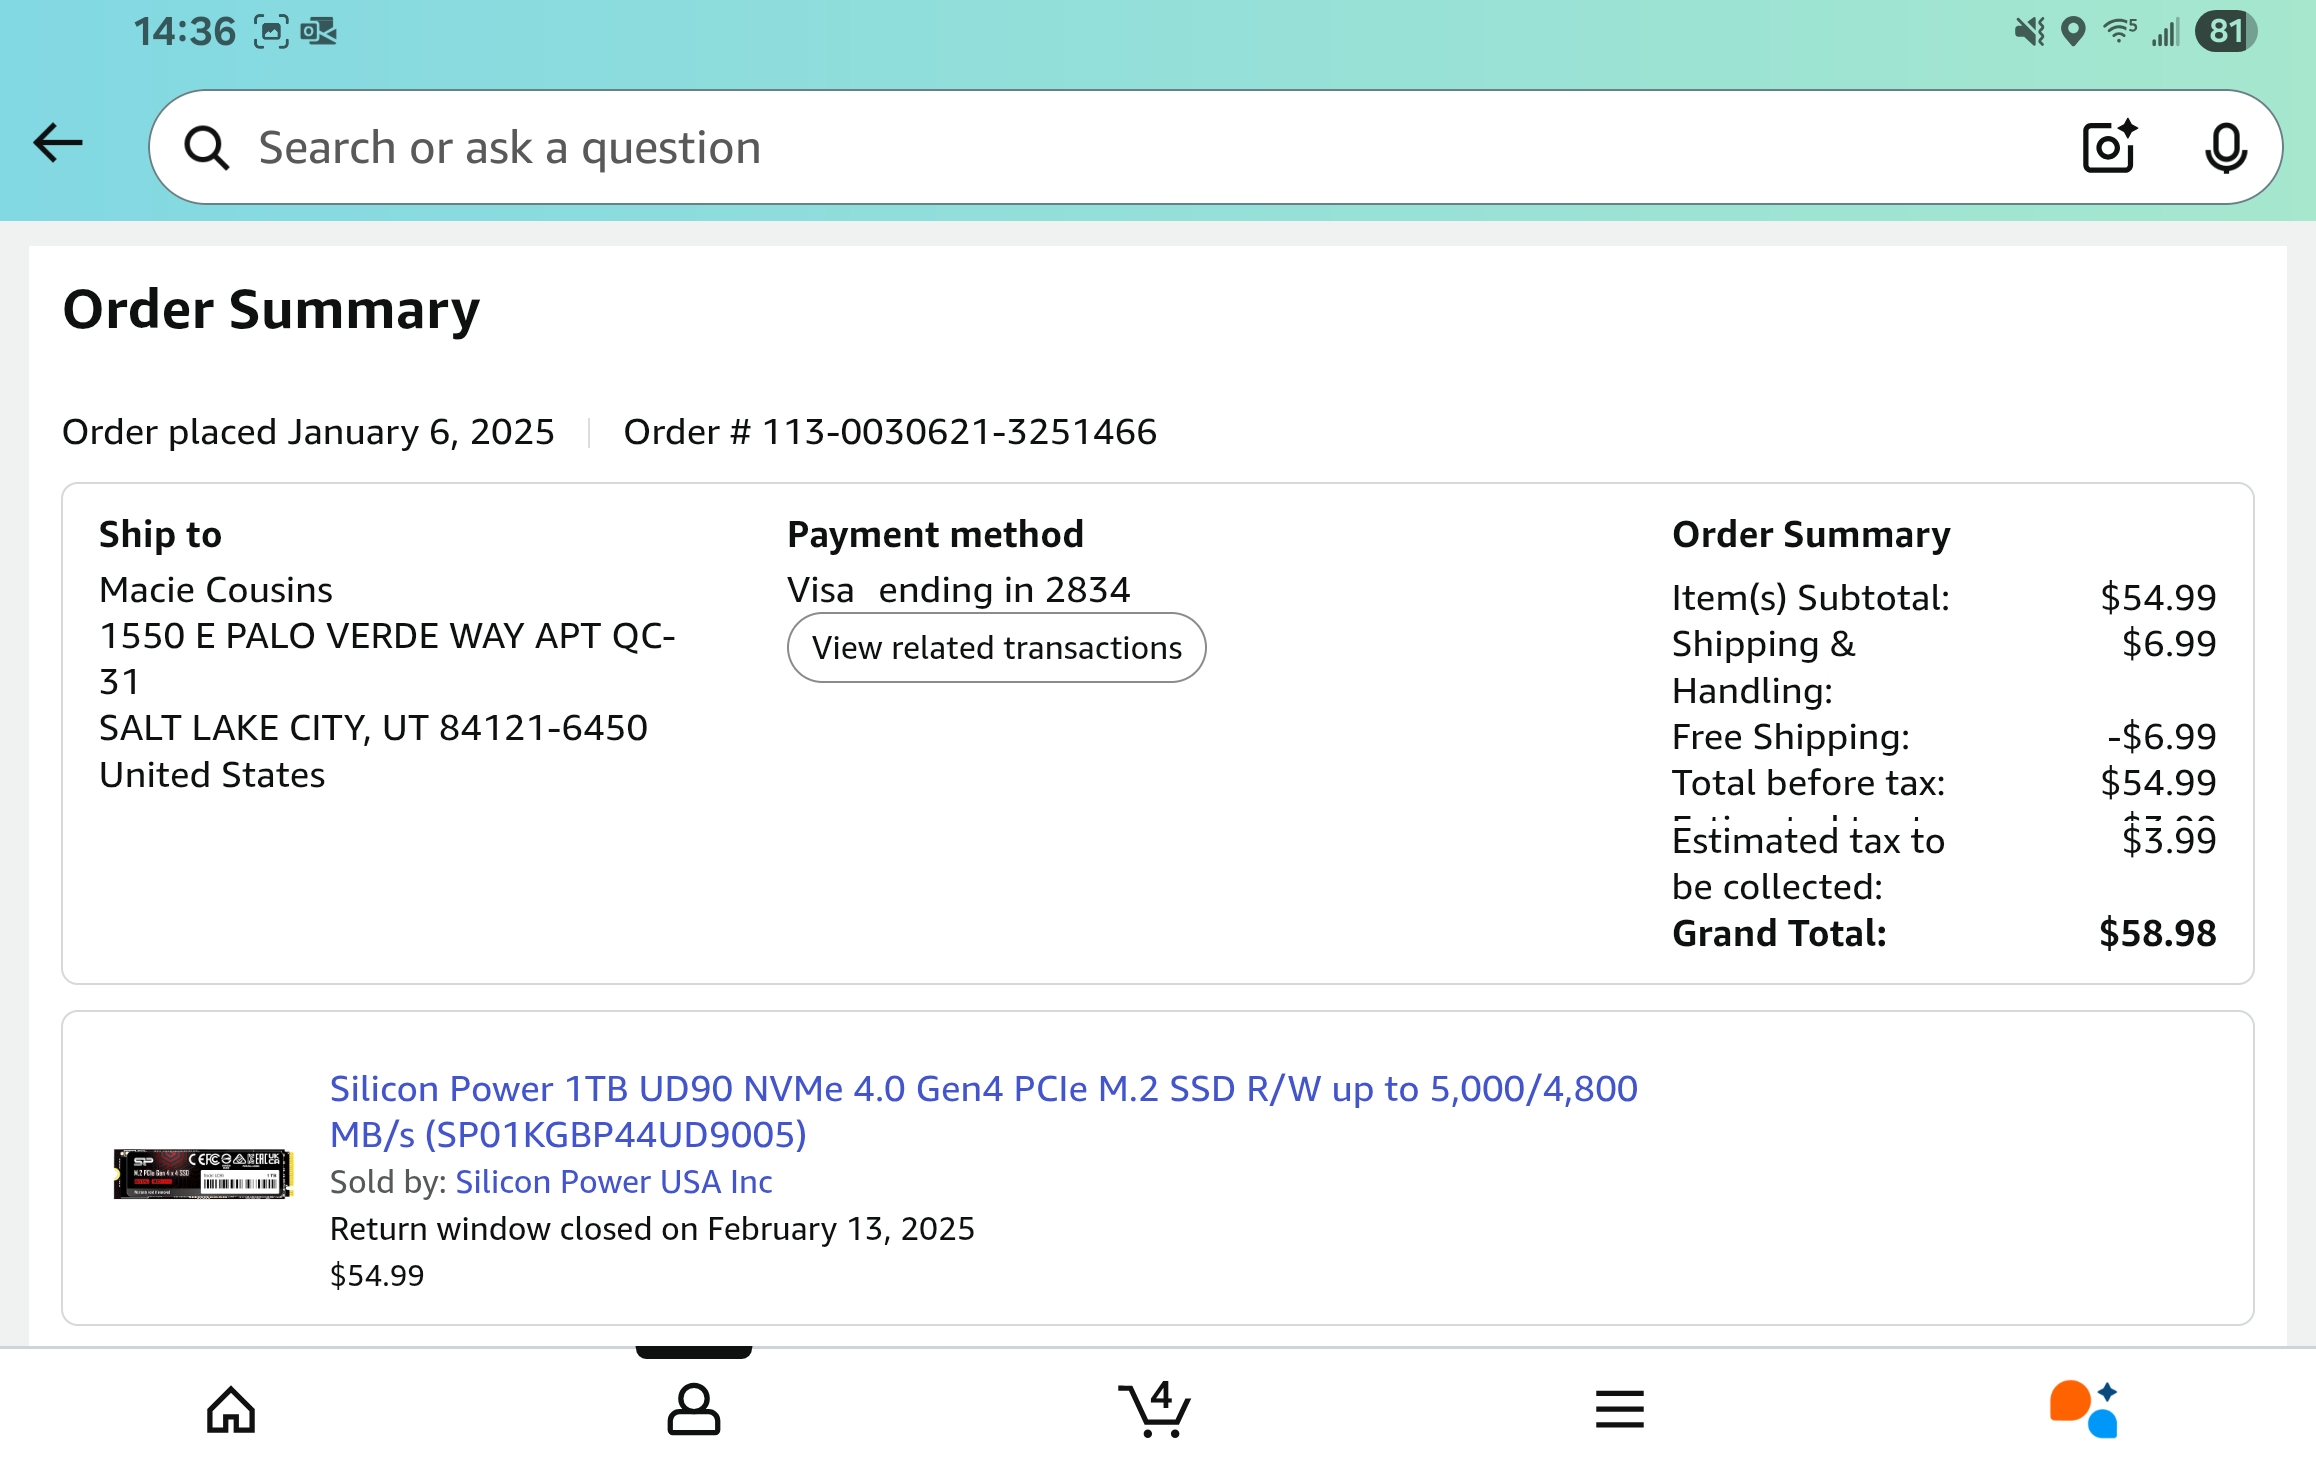Screen dimensions: 2316x1472
Task: Tap the order number text
Action: pyautogui.click(x=889, y=432)
